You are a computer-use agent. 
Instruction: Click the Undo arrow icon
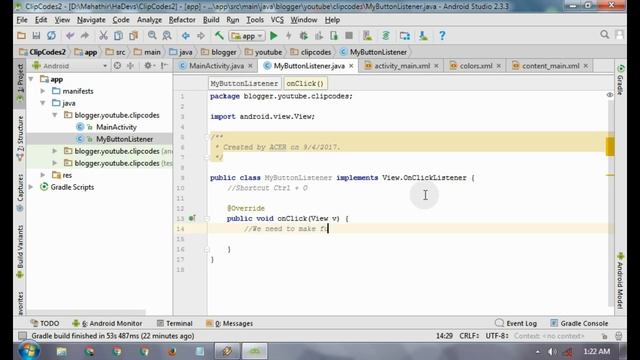[70, 36]
